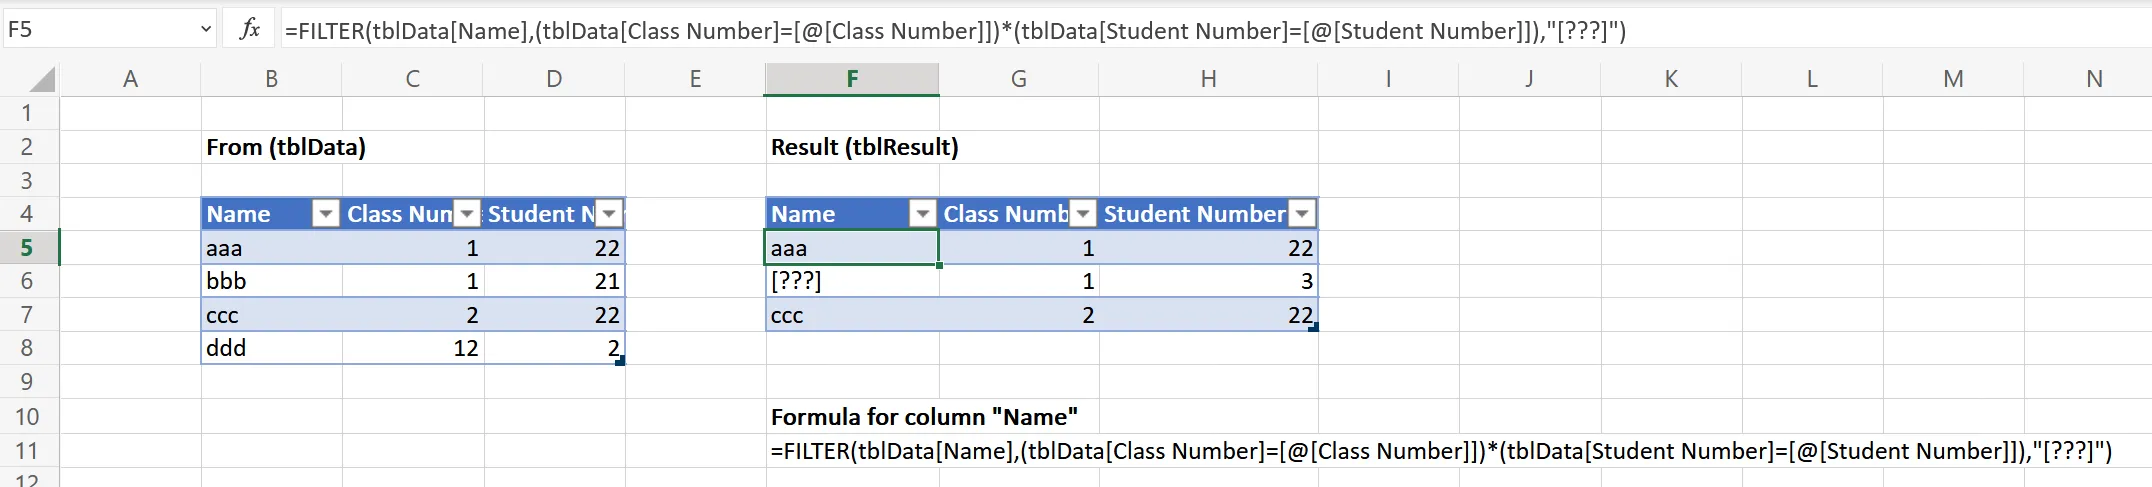Click inside the formula bar text
Image resolution: width=2152 pixels, height=487 pixels.
pyautogui.click(x=954, y=31)
